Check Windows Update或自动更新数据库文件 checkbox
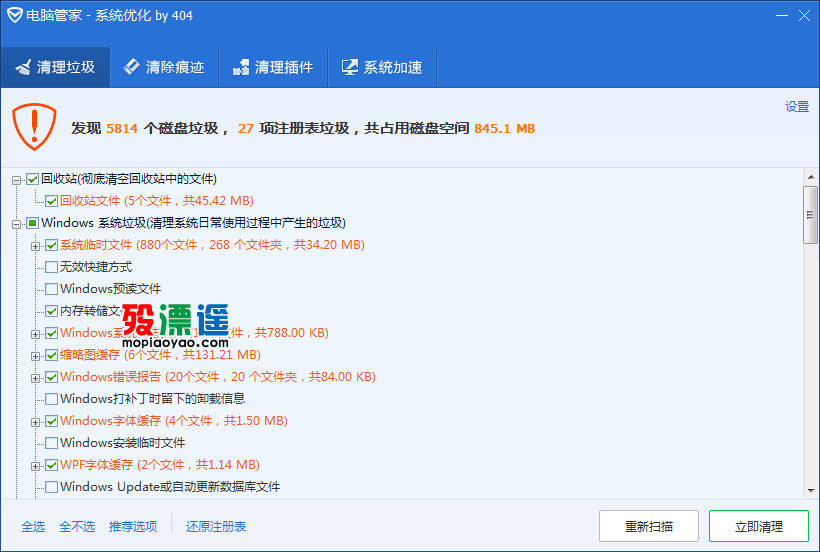820x552 pixels. (x=51, y=487)
